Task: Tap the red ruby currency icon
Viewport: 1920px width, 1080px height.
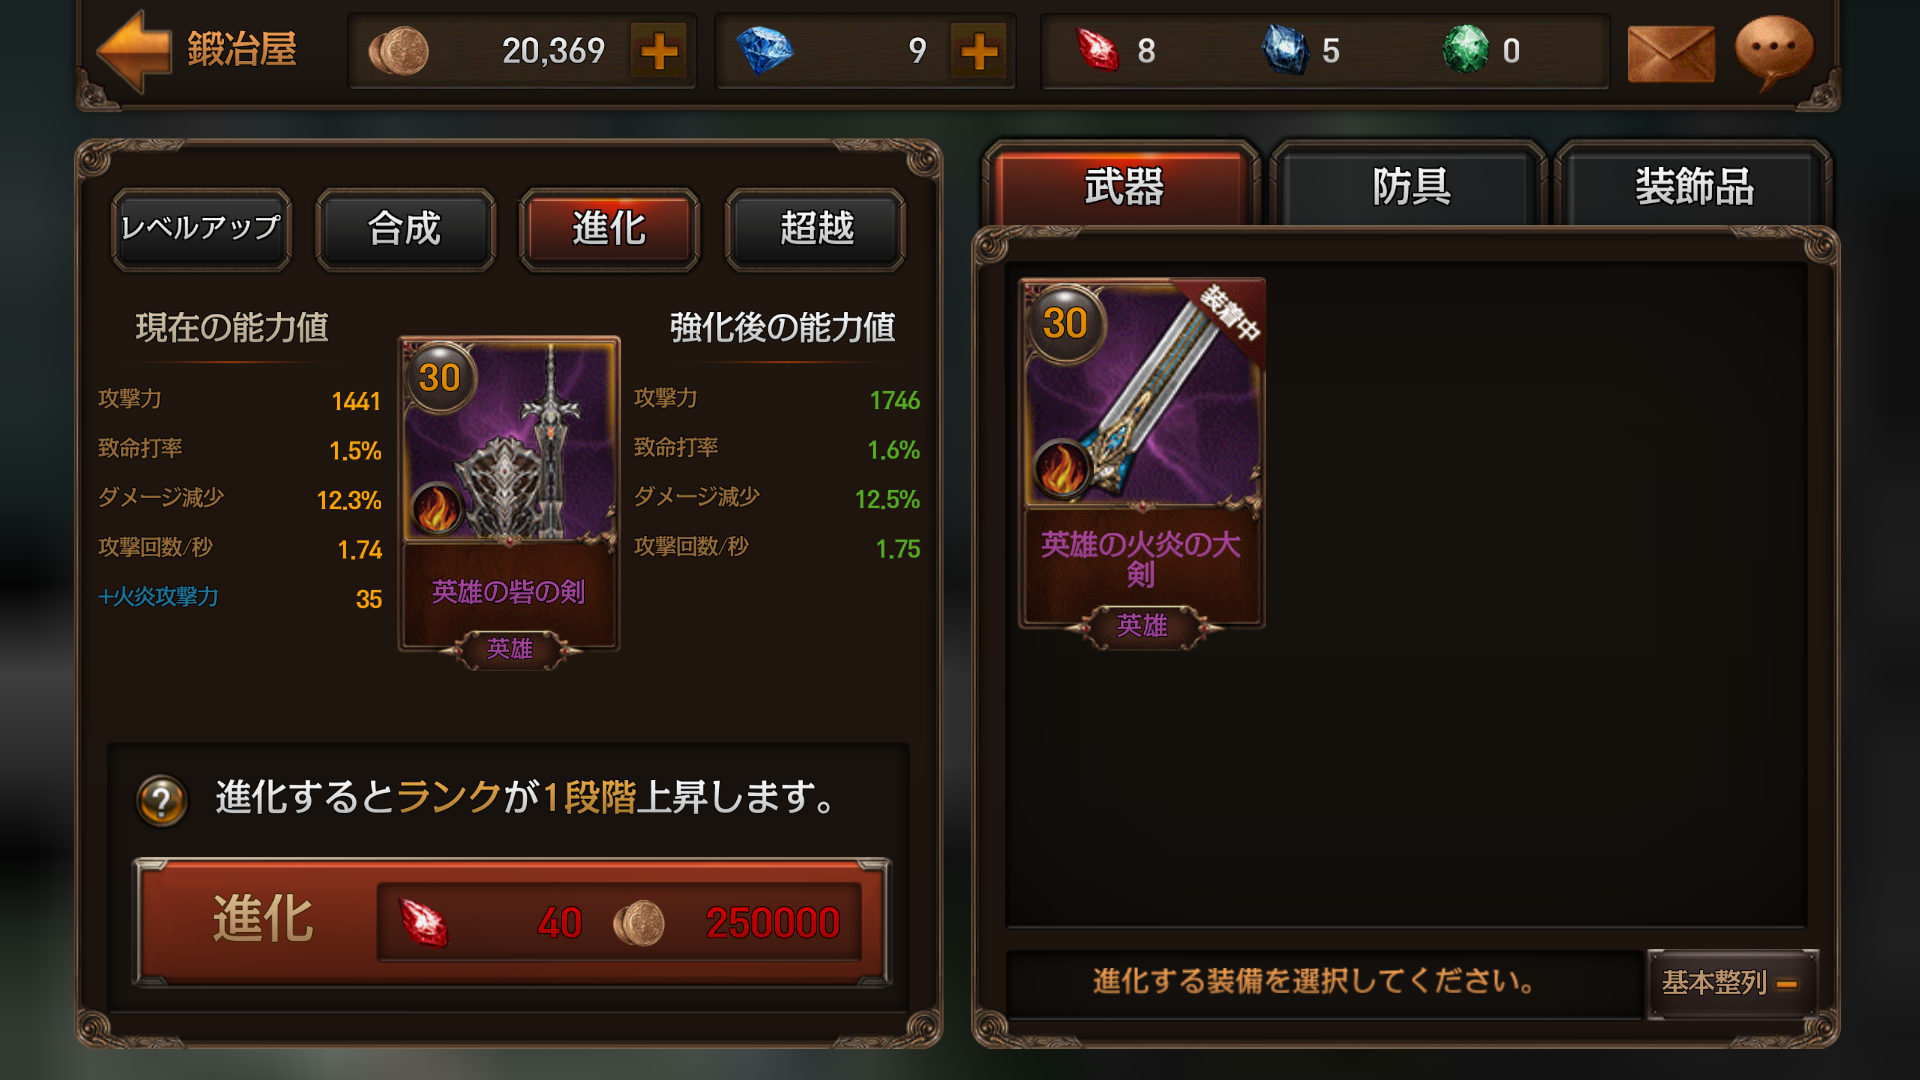Action: point(1097,50)
